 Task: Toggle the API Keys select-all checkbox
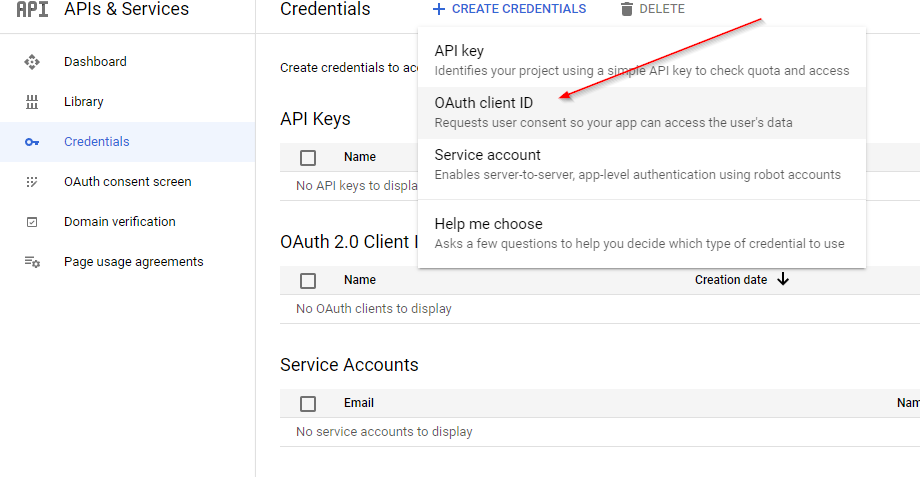(308, 157)
